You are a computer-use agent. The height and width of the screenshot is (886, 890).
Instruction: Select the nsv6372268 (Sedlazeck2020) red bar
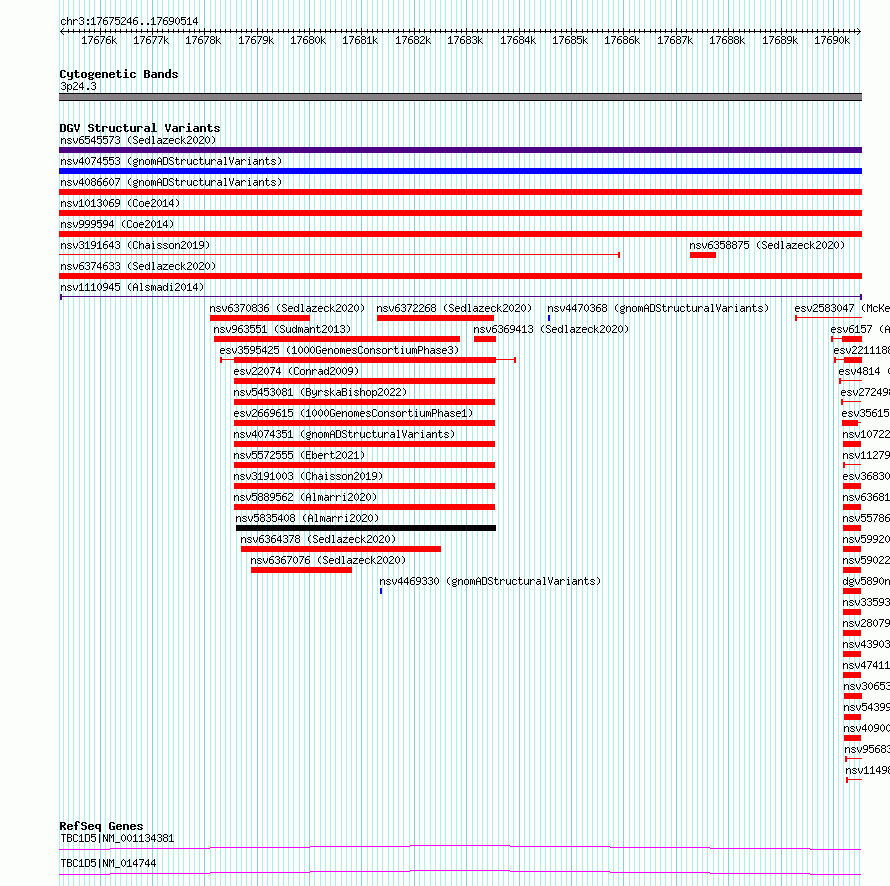coord(435,318)
